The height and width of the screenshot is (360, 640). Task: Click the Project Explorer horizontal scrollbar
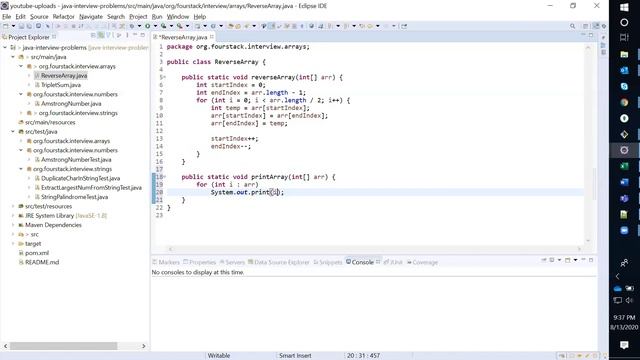63,346
